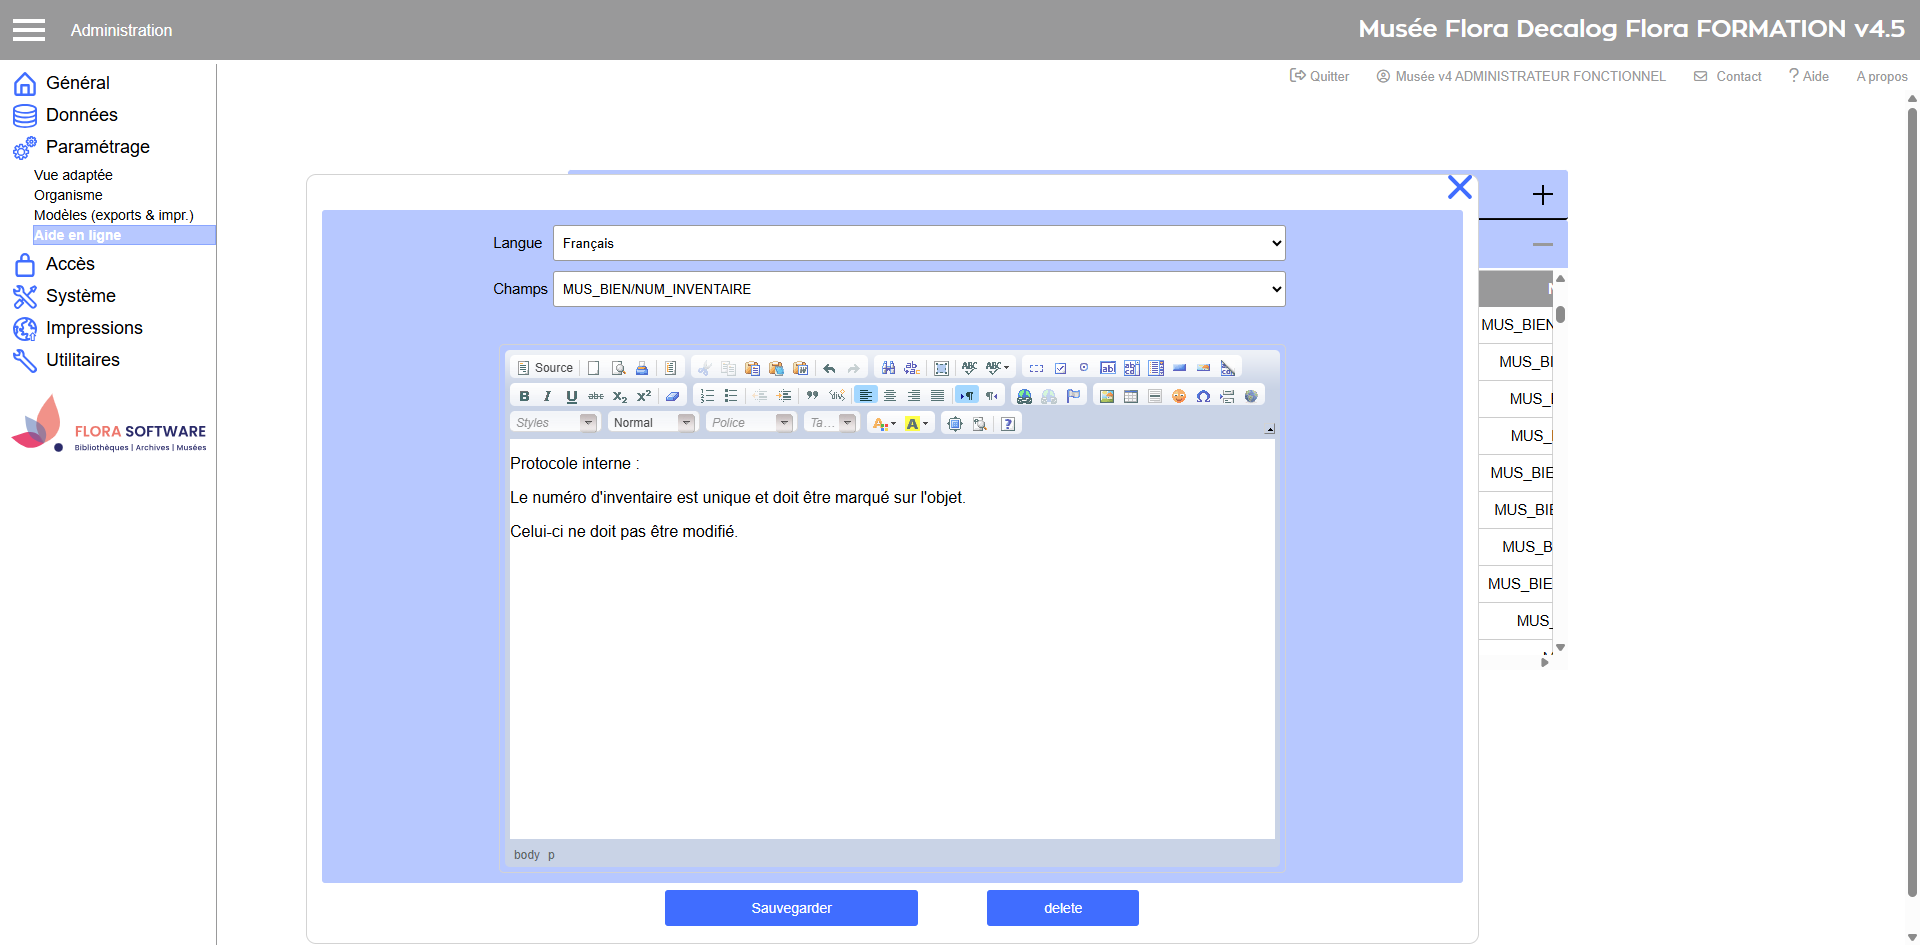
Task: Open the Accès menu in sidebar
Action: [70, 264]
